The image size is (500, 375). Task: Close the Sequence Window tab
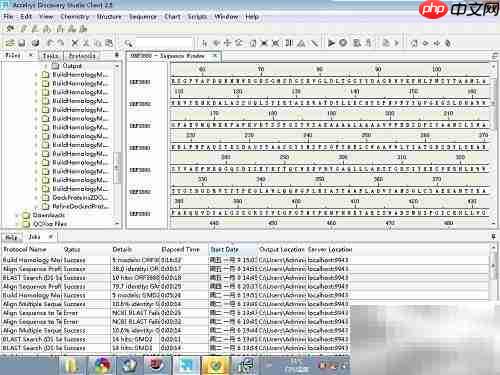click(x=215, y=56)
